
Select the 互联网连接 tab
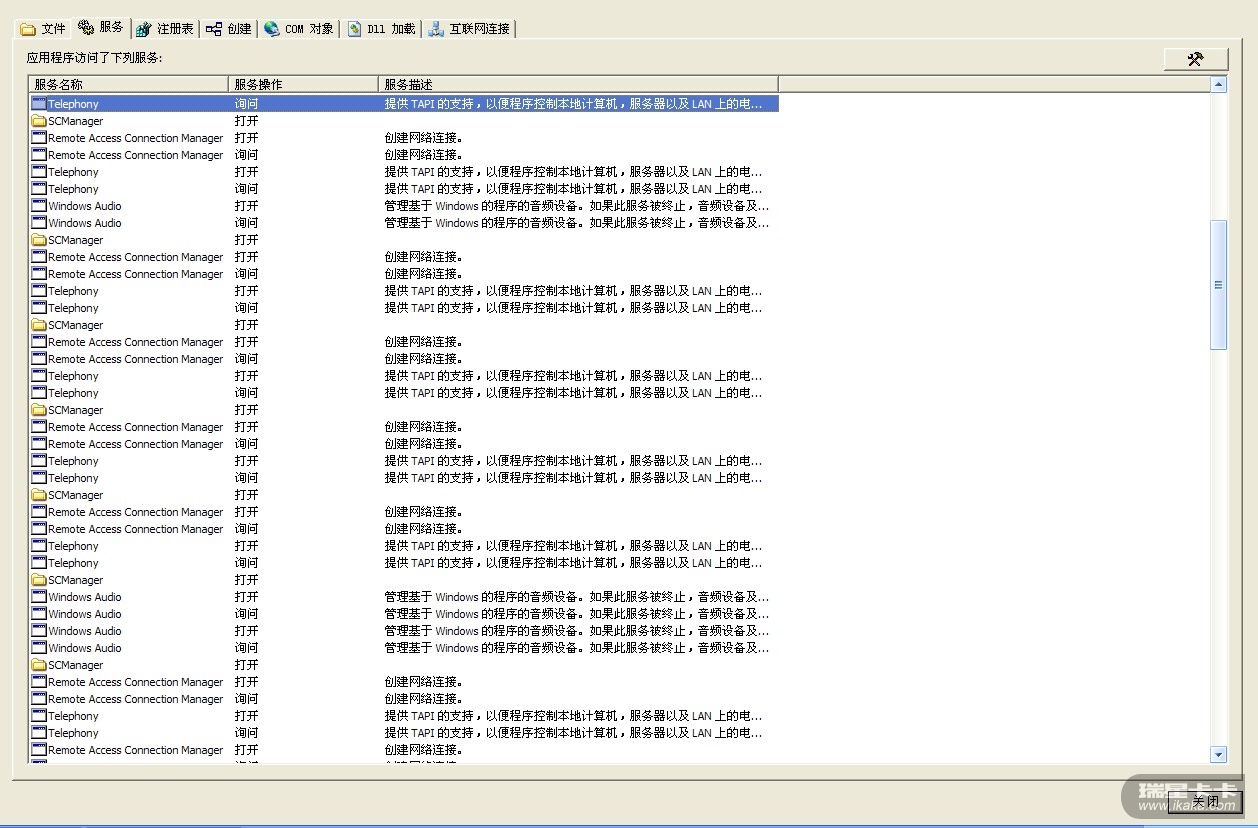click(468, 29)
